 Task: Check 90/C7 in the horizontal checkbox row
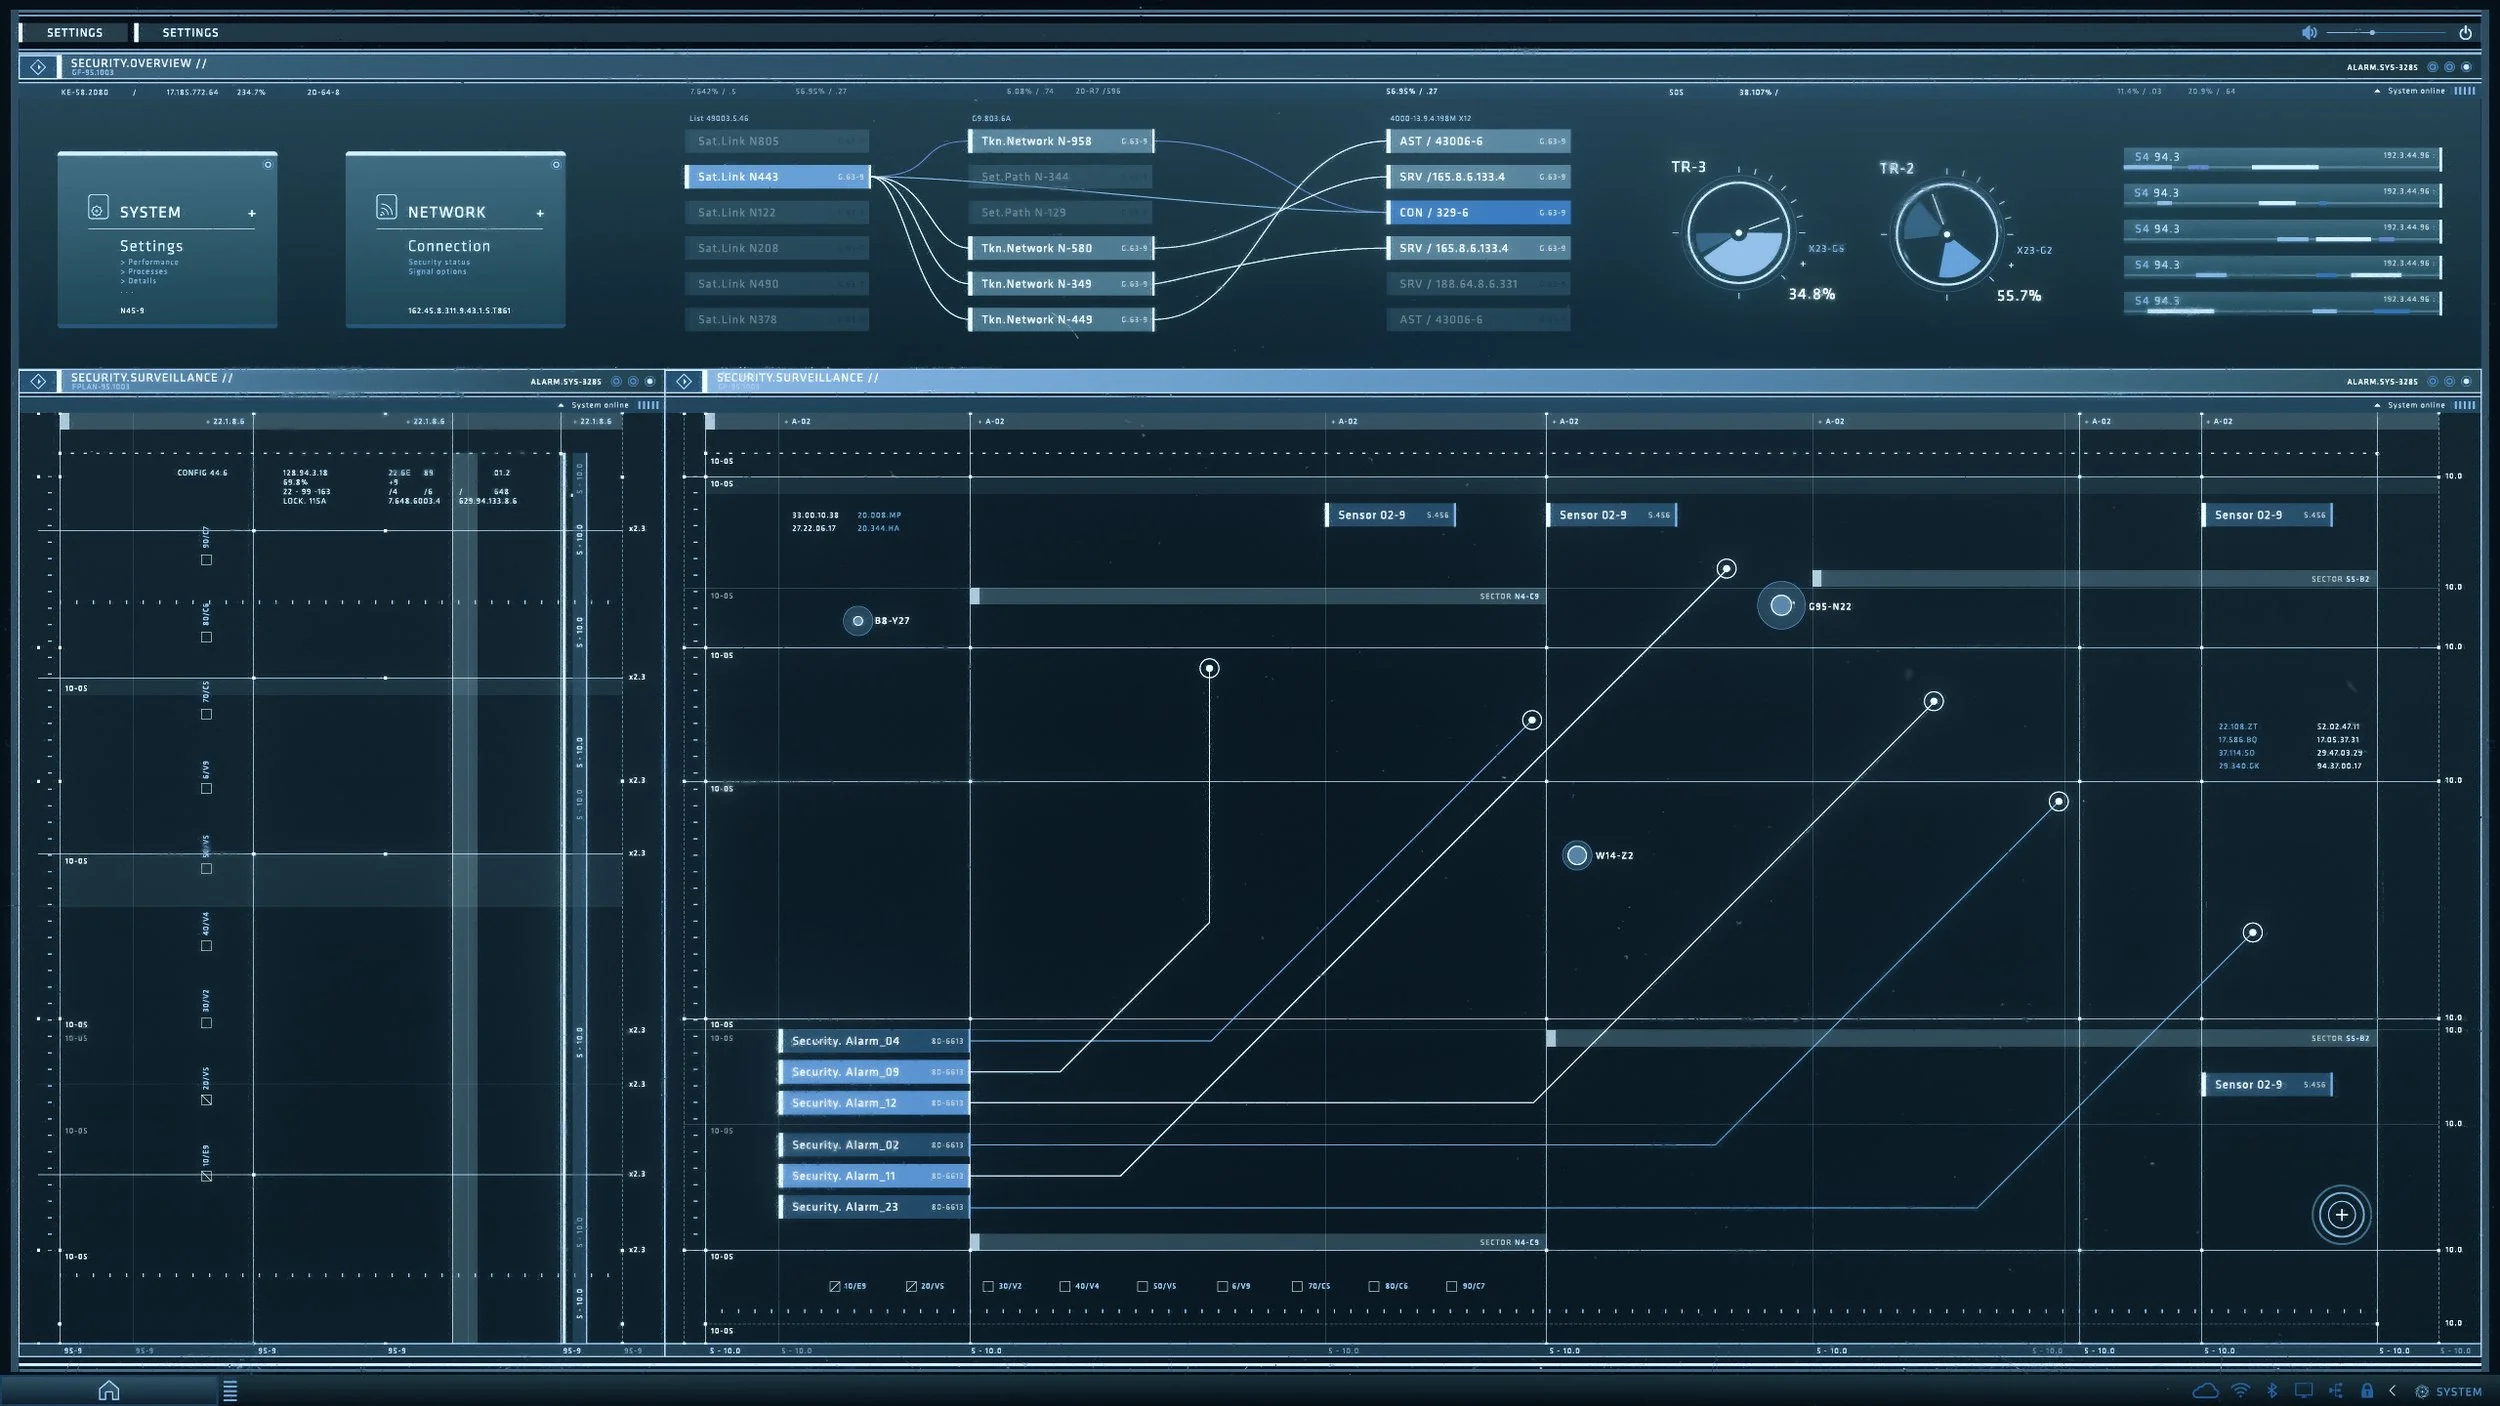pyautogui.click(x=1451, y=1286)
